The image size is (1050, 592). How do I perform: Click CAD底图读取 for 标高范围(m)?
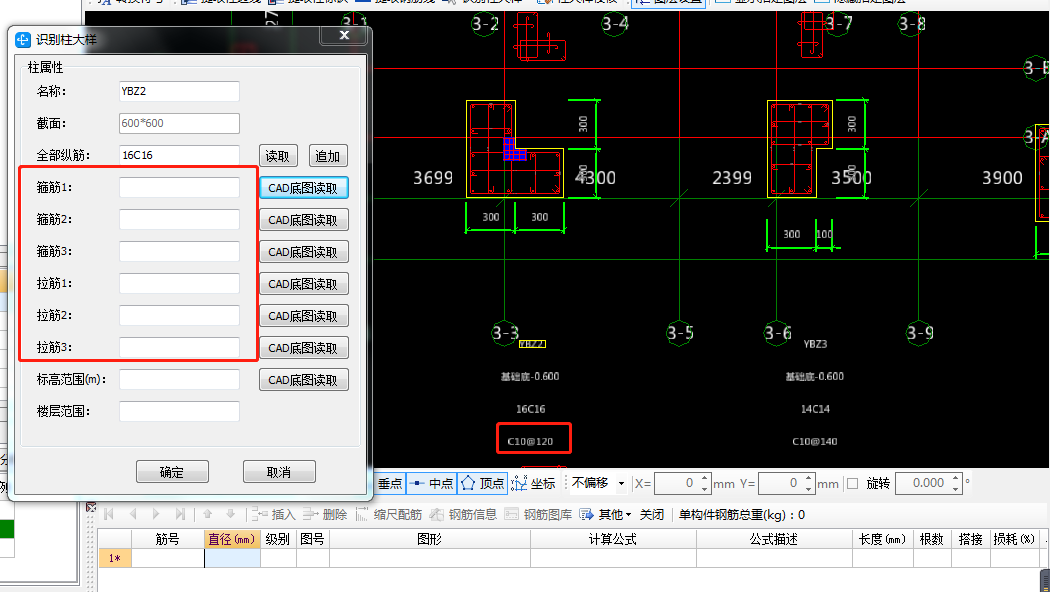coord(303,380)
